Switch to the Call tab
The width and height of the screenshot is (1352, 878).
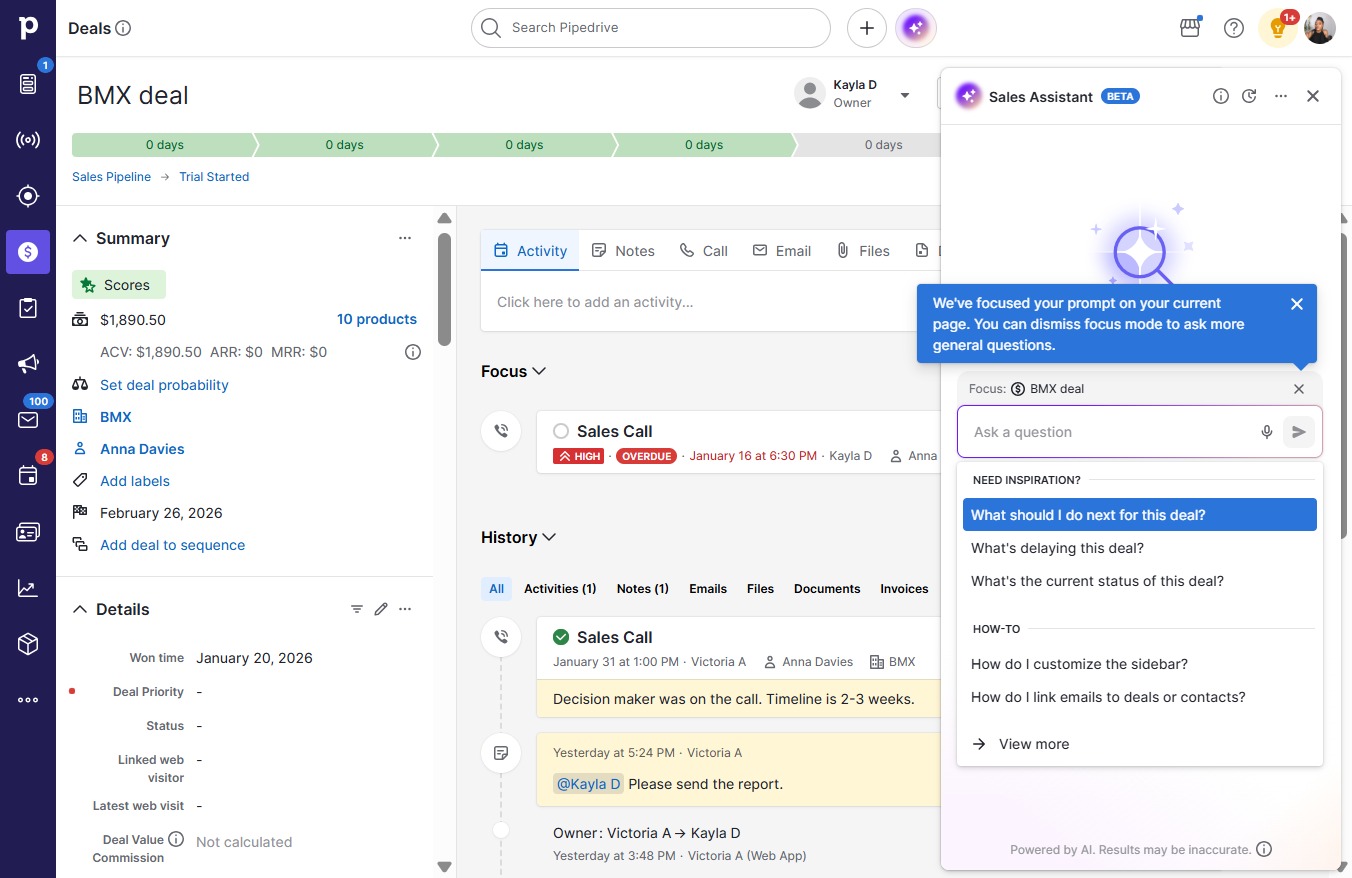pos(703,251)
